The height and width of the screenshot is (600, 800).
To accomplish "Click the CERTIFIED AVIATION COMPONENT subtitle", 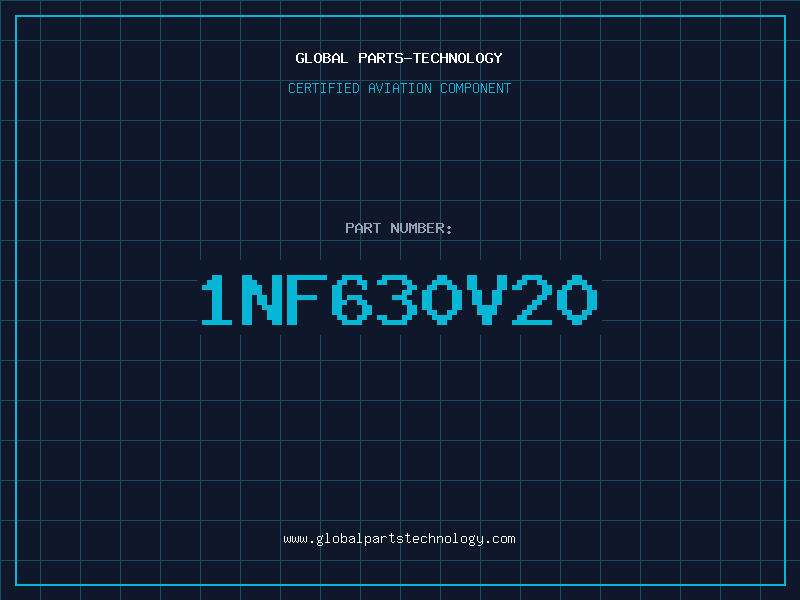I will tap(399, 88).
